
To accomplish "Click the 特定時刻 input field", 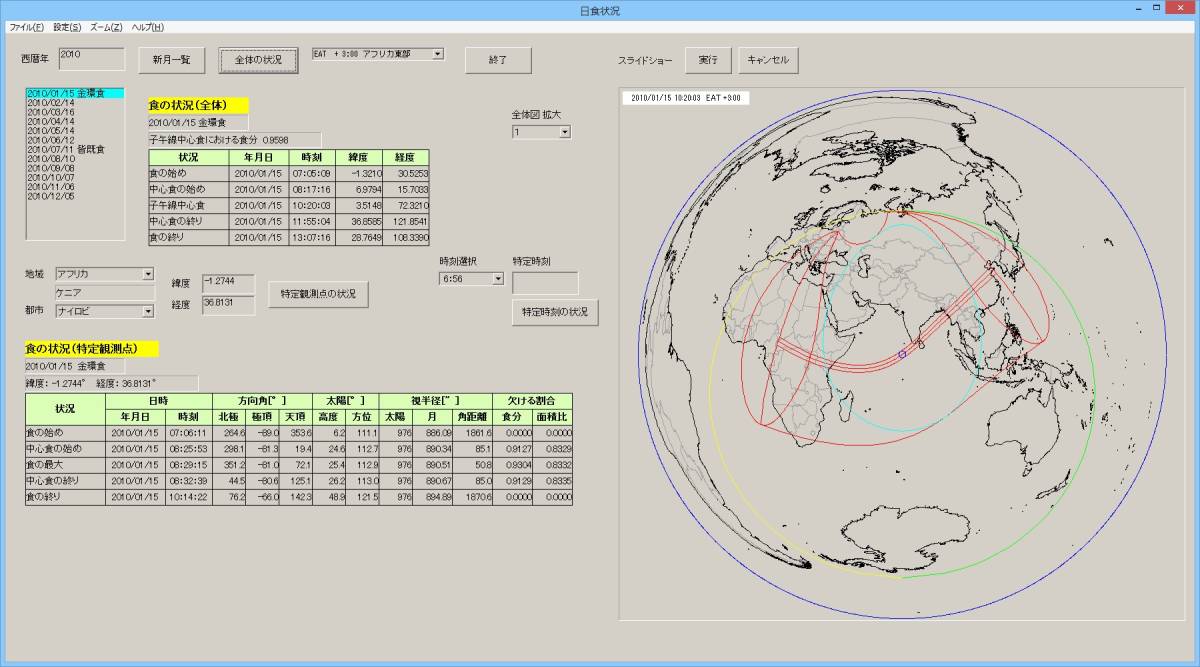I will click(x=545, y=282).
